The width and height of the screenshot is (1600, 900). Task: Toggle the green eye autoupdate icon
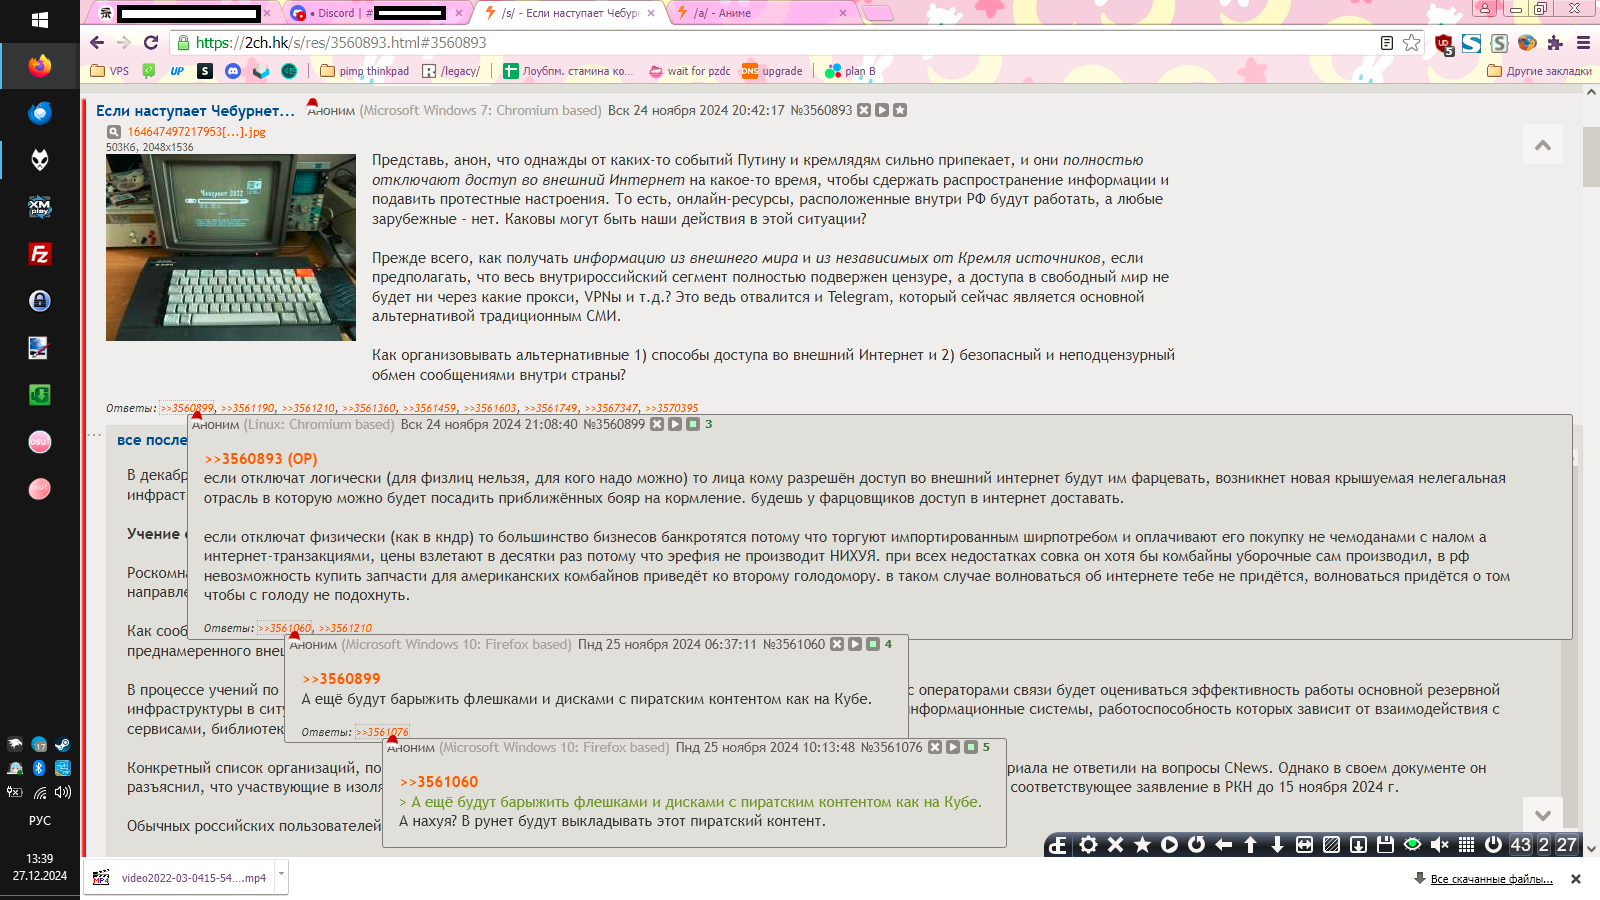[x=1412, y=845]
